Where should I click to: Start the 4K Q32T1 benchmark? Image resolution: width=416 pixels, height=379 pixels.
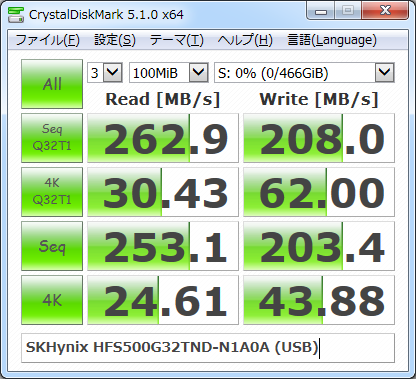tap(52, 192)
